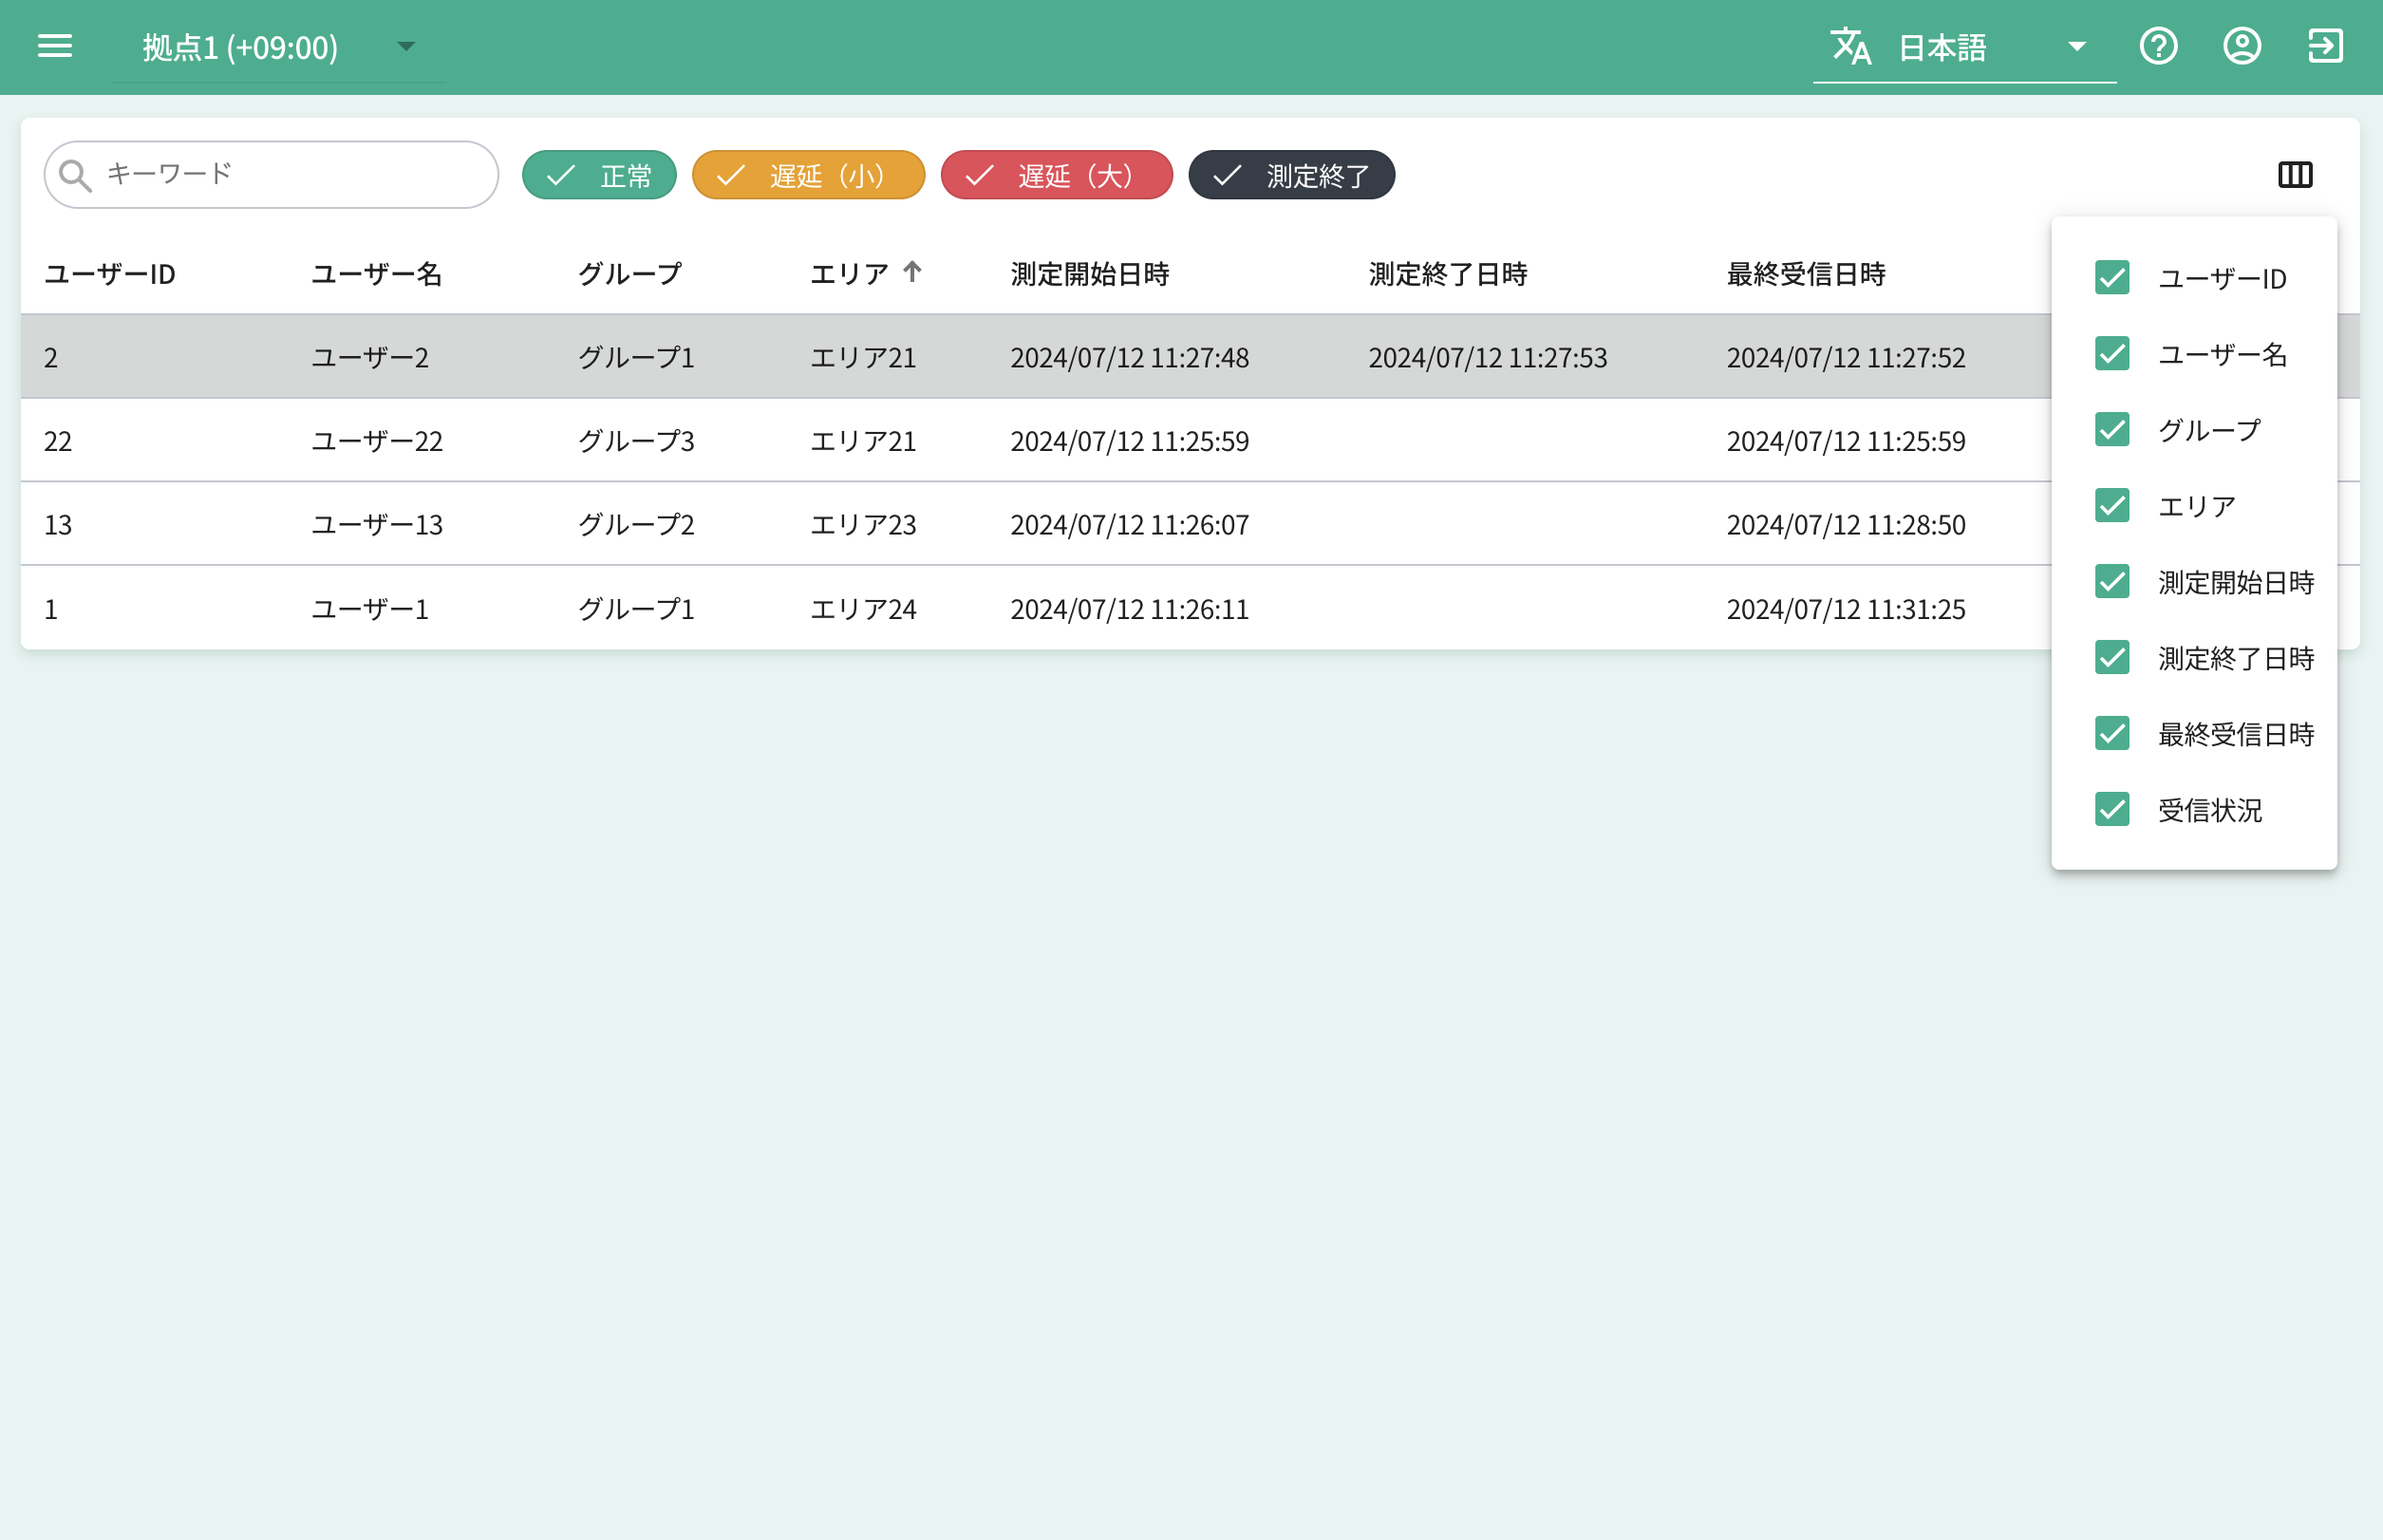Screen dimensions: 2383x1540
Task: Toggle the 受信状況 column checkbox
Action: coord(2111,810)
